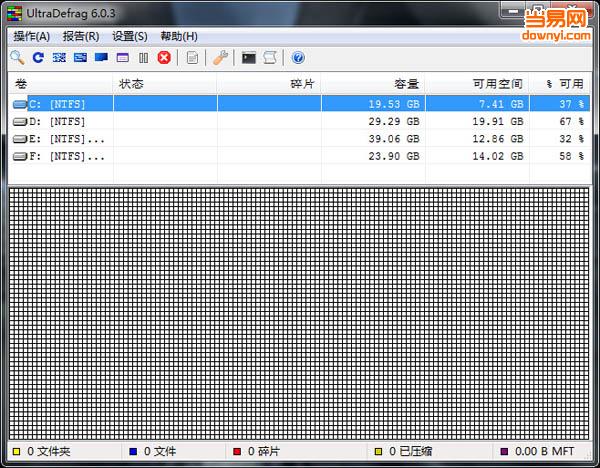Select the F: [NTFS] volume row
Viewport: 600px width, 468px height.
(60, 157)
